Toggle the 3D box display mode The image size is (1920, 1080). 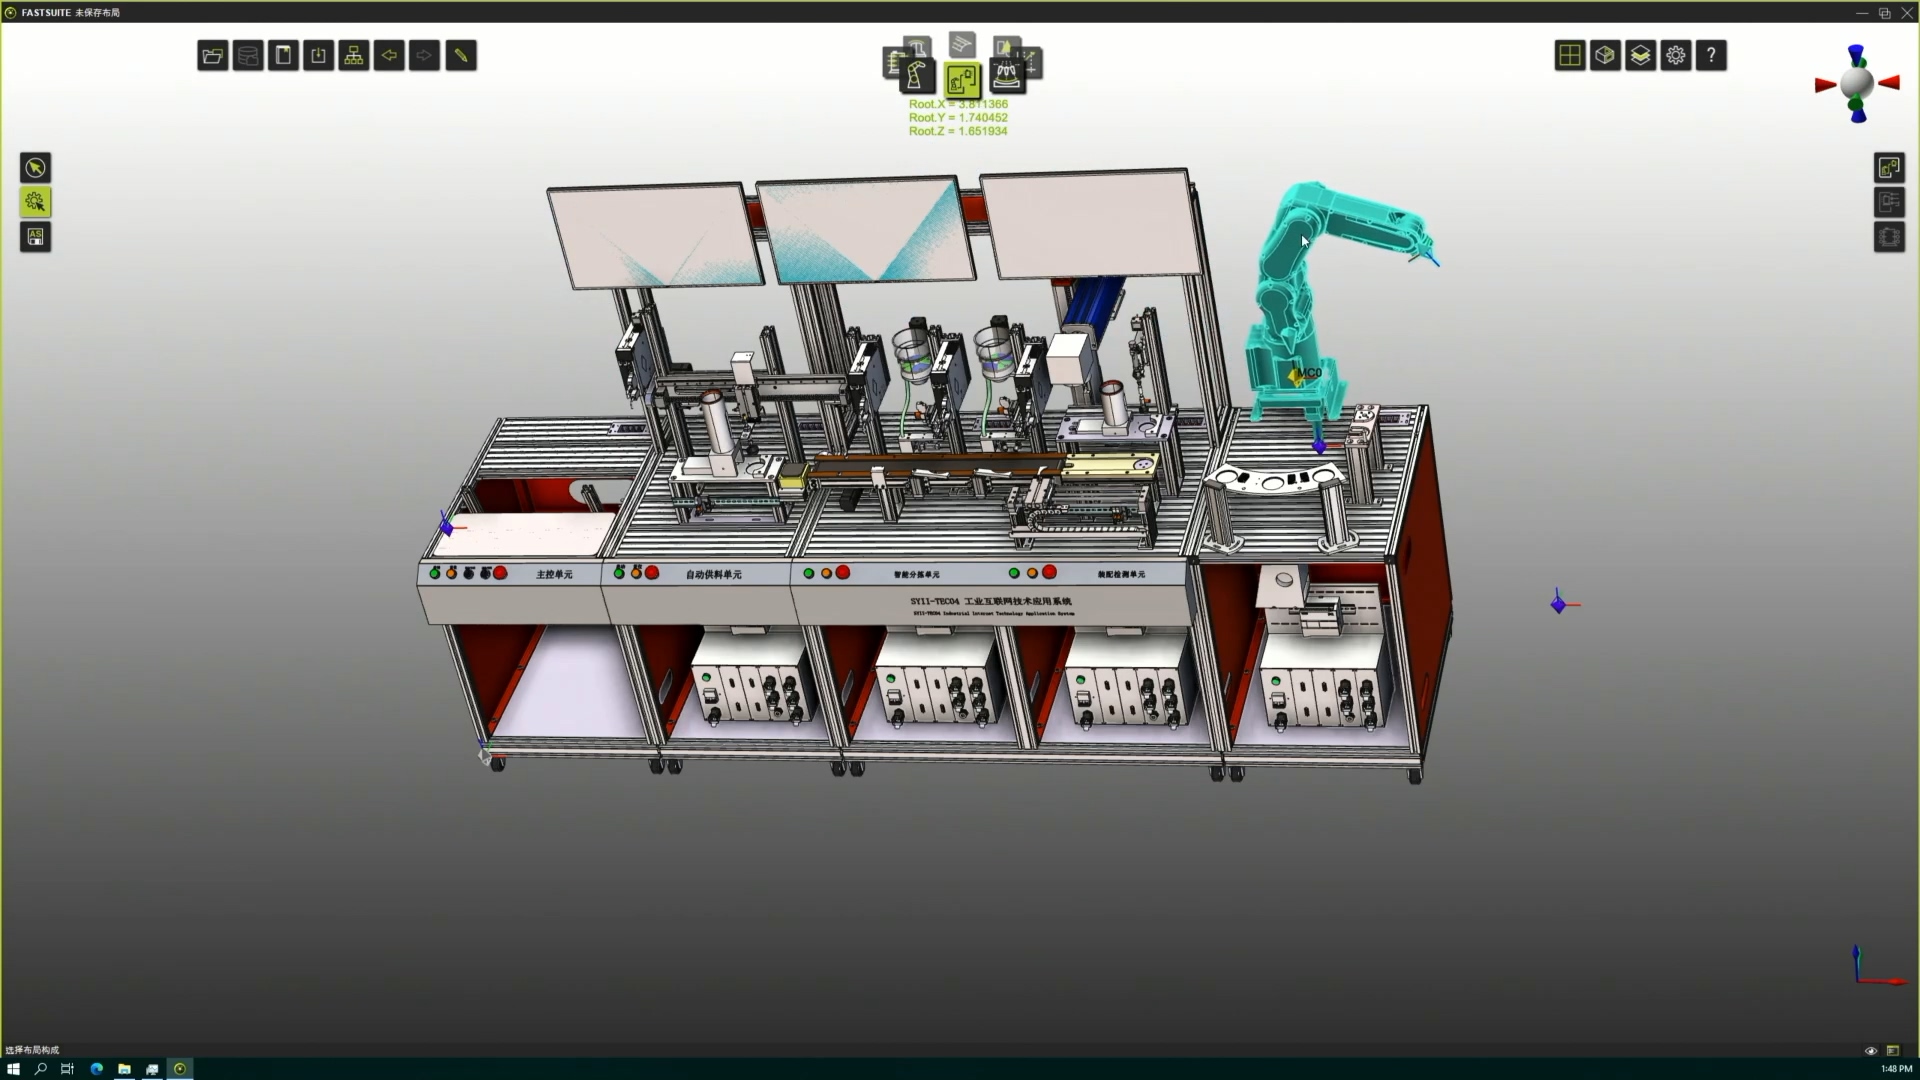(x=1605, y=56)
